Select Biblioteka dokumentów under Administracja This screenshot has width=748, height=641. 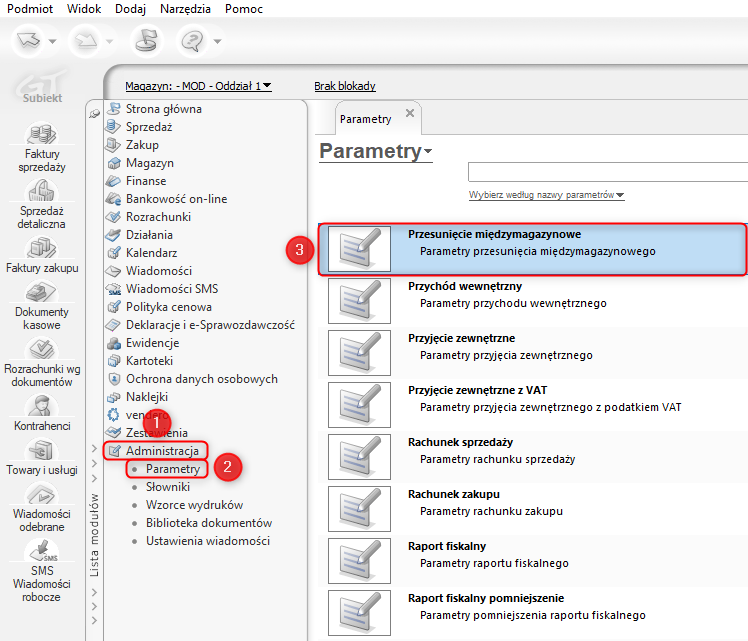tap(209, 523)
